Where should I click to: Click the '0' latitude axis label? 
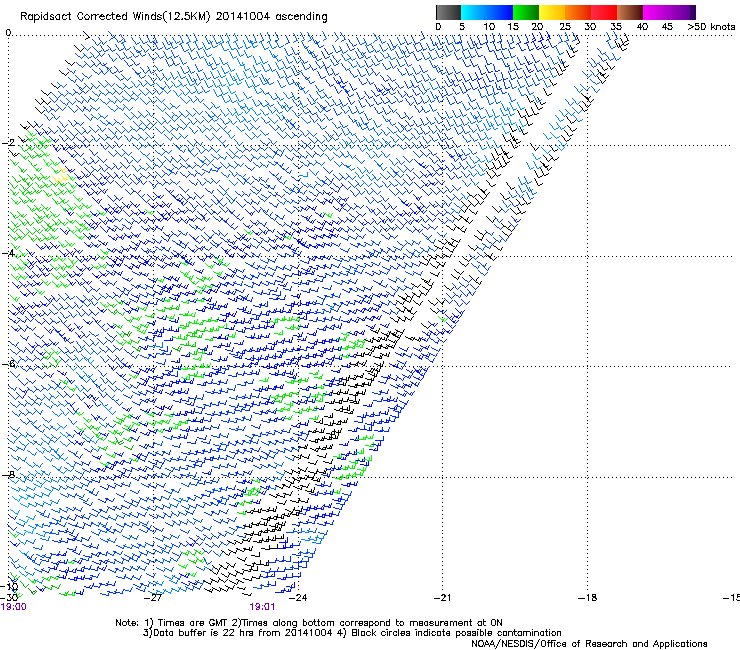point(8,33)
